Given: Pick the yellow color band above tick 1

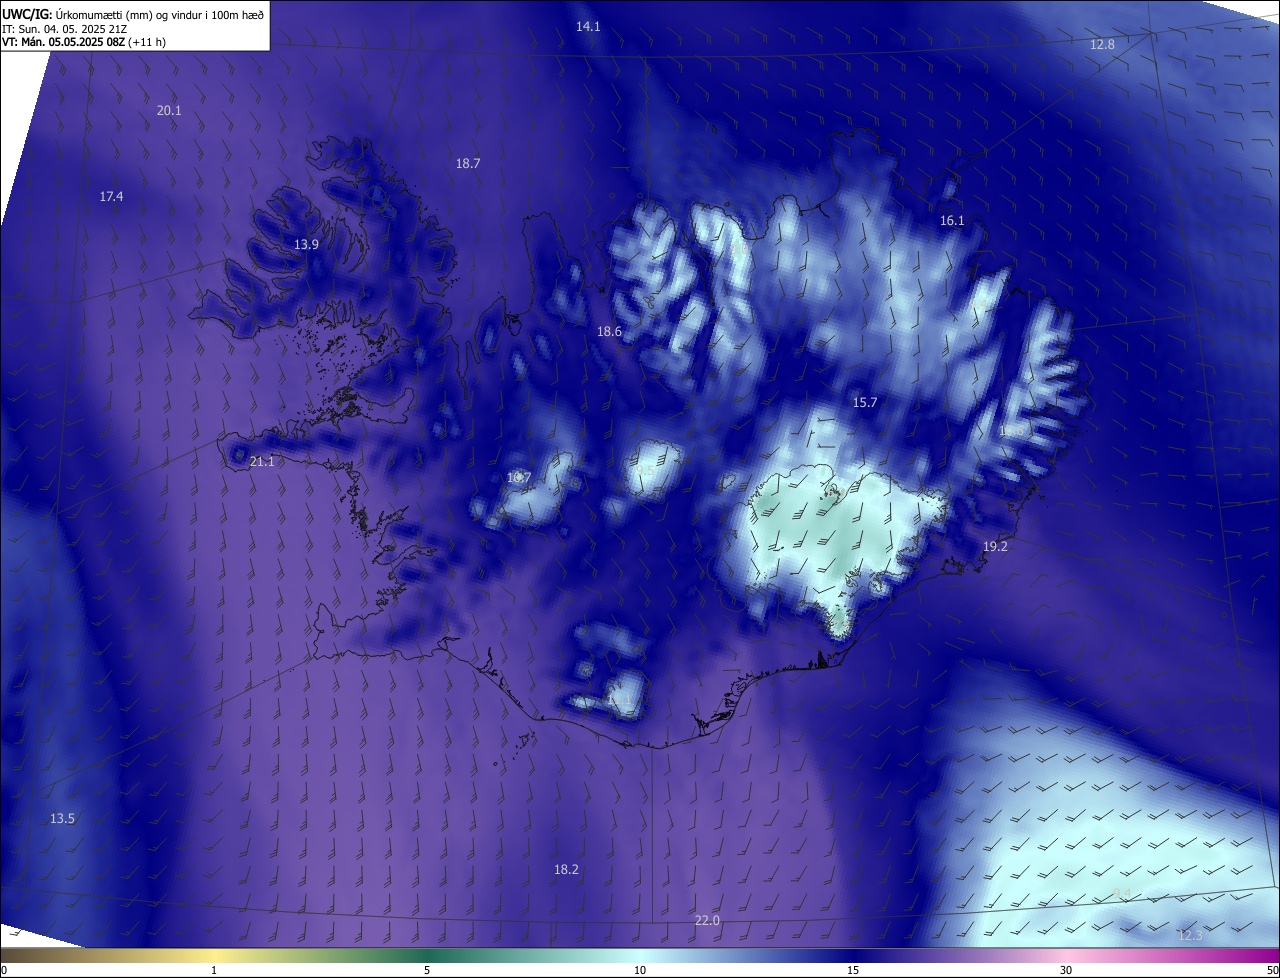Looking at the screenshot, I should click(x=214, y=955).
